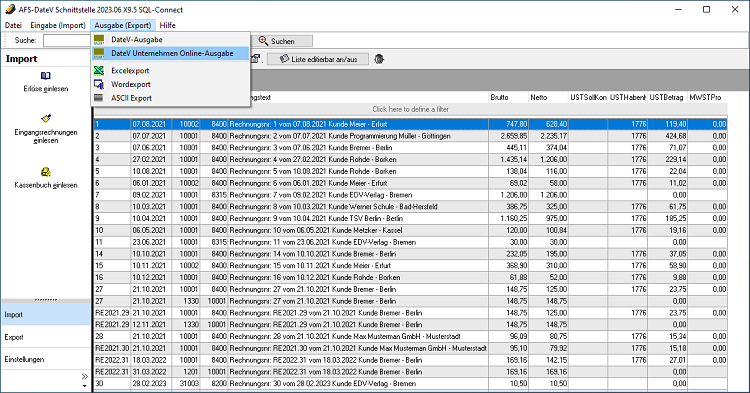This screenshot has width=750, height=393.
Task: Click the MWSTPro column header
Action: [x=707, y=98]
